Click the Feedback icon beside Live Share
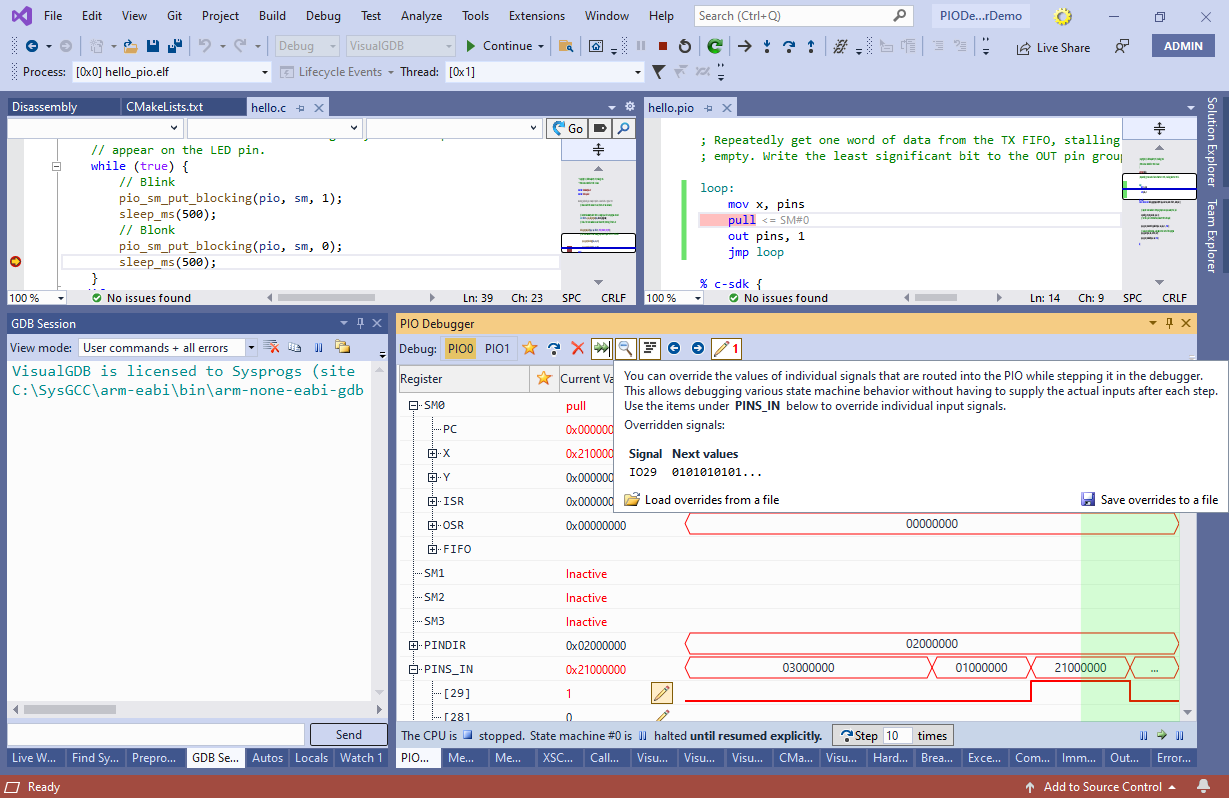 click(x=1122, y=47)
